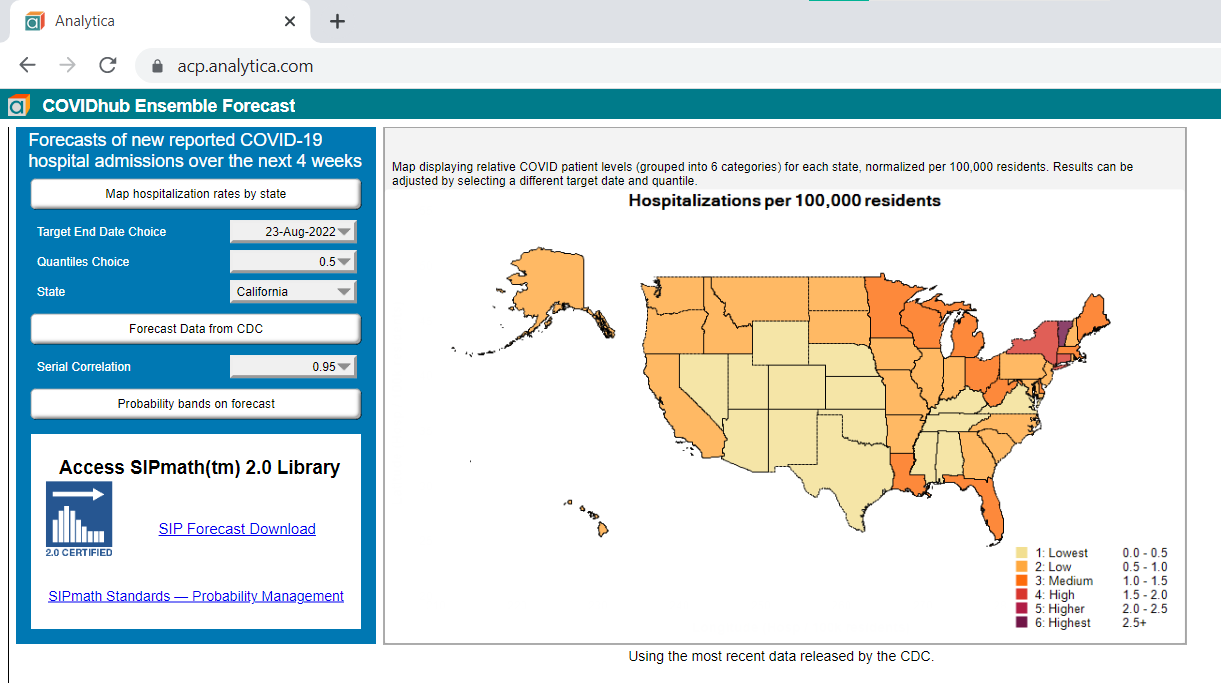Click the Low legend color swatch
Viewport: 1221px width, 683px height.
[x=1022, y=567]
